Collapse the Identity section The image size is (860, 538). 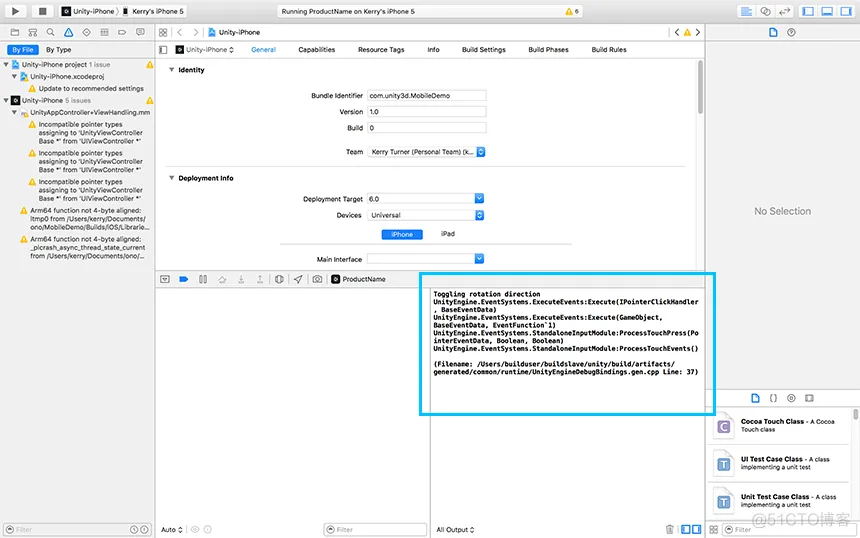[172, 70]
